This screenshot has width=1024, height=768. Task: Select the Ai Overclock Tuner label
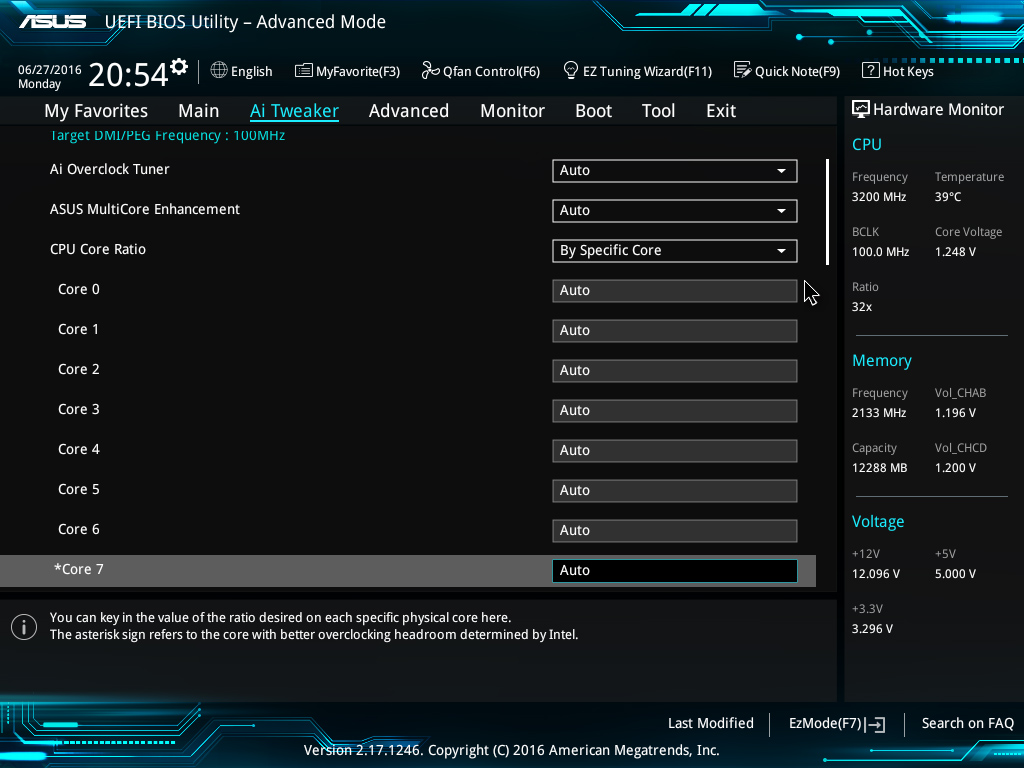pyautogui.click(x=110, y=169)
